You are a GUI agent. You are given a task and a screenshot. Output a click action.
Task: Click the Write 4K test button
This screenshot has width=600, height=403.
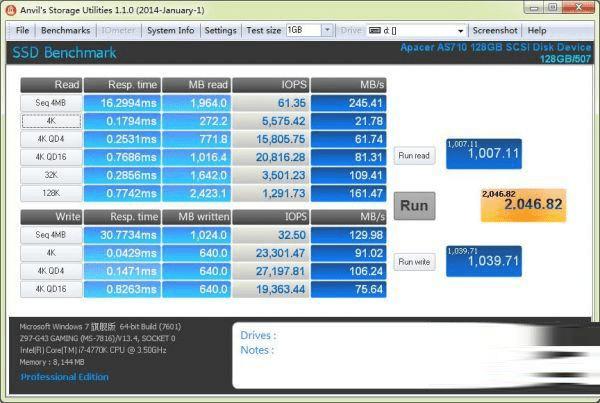(x=51, y=253)
